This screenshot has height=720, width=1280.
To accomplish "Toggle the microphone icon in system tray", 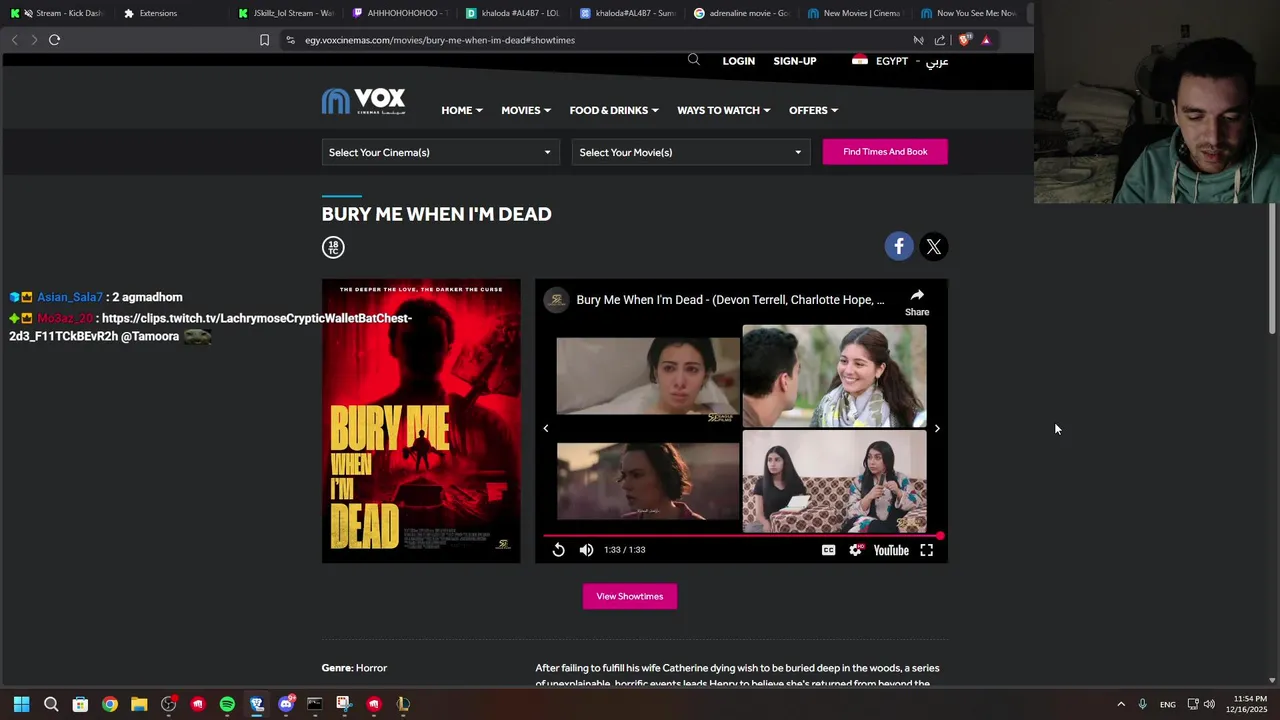I will (1142, 704).
